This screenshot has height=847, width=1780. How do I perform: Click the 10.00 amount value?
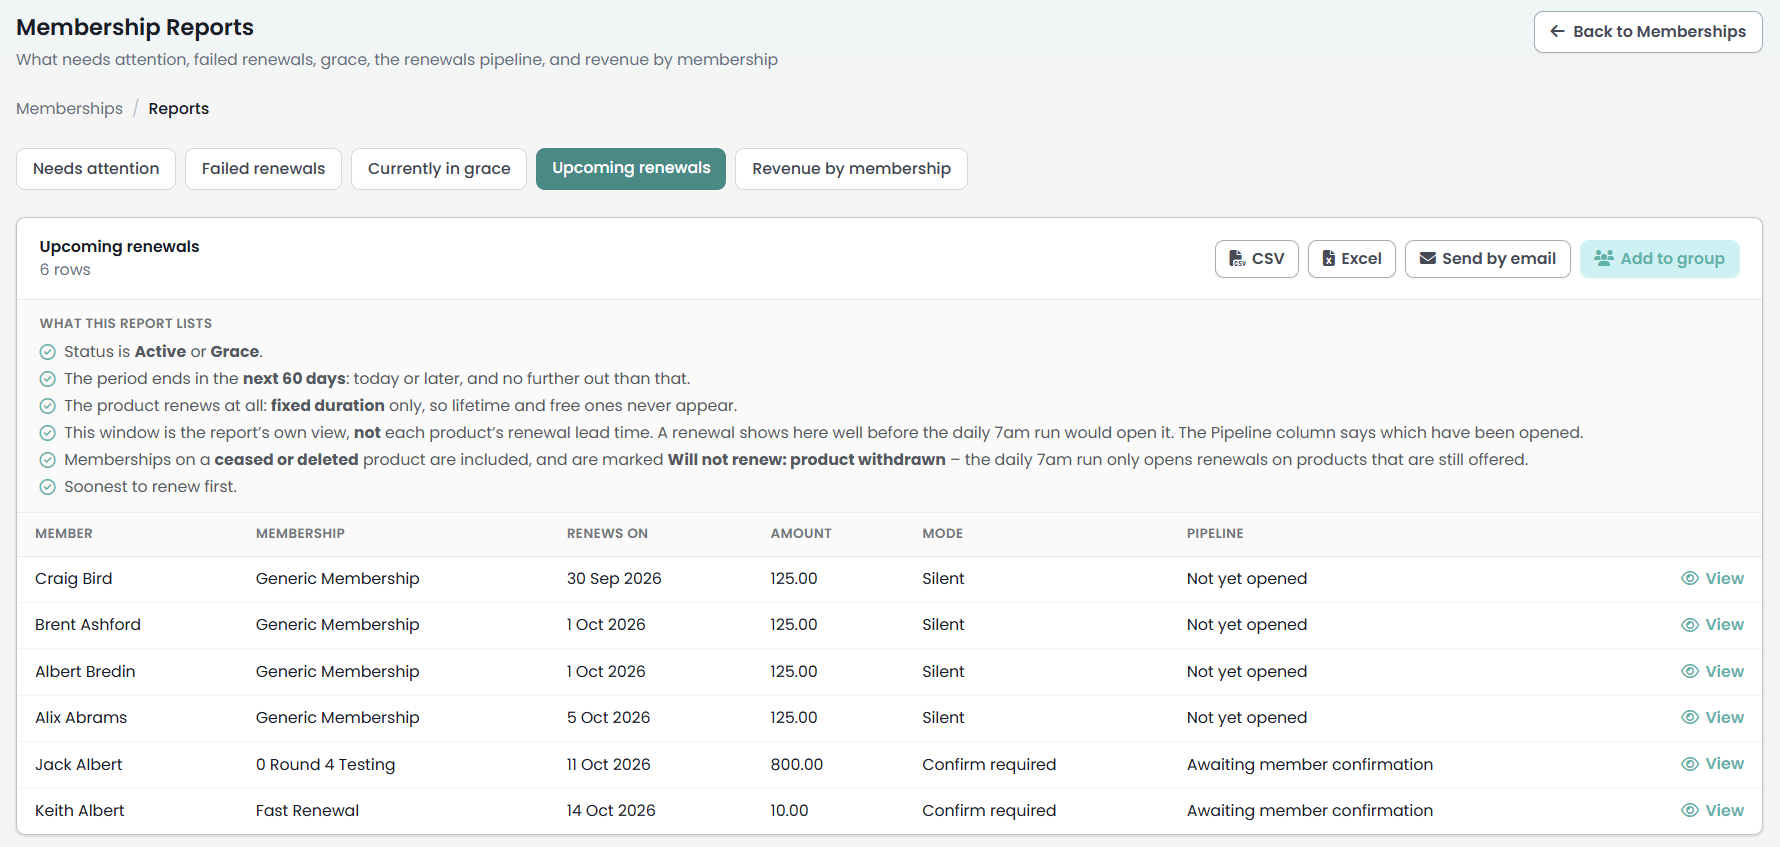(x=789, y=811)
